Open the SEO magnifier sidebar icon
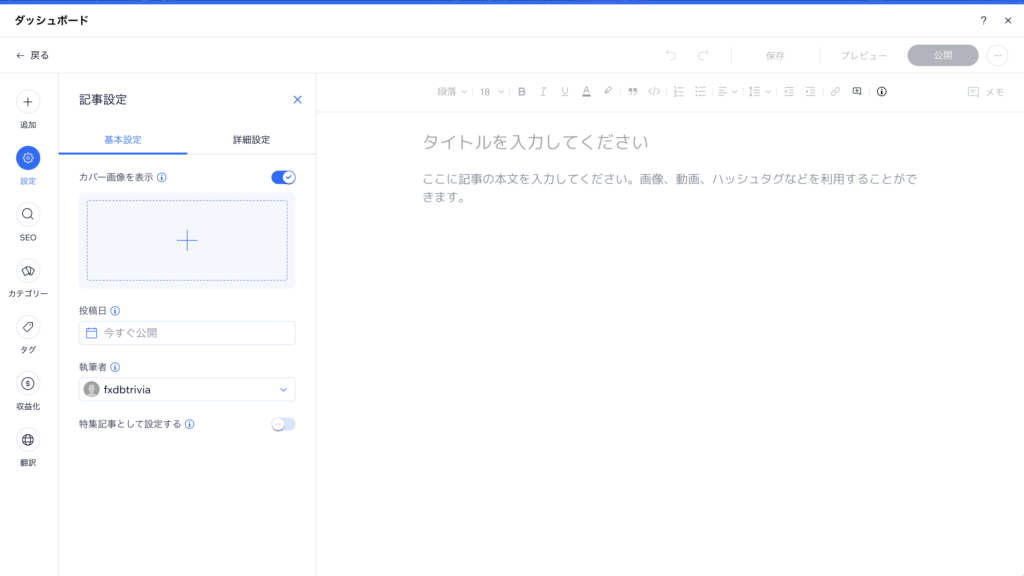Image resolution: width=1024 pixels, height=576 pixels. 27,214
